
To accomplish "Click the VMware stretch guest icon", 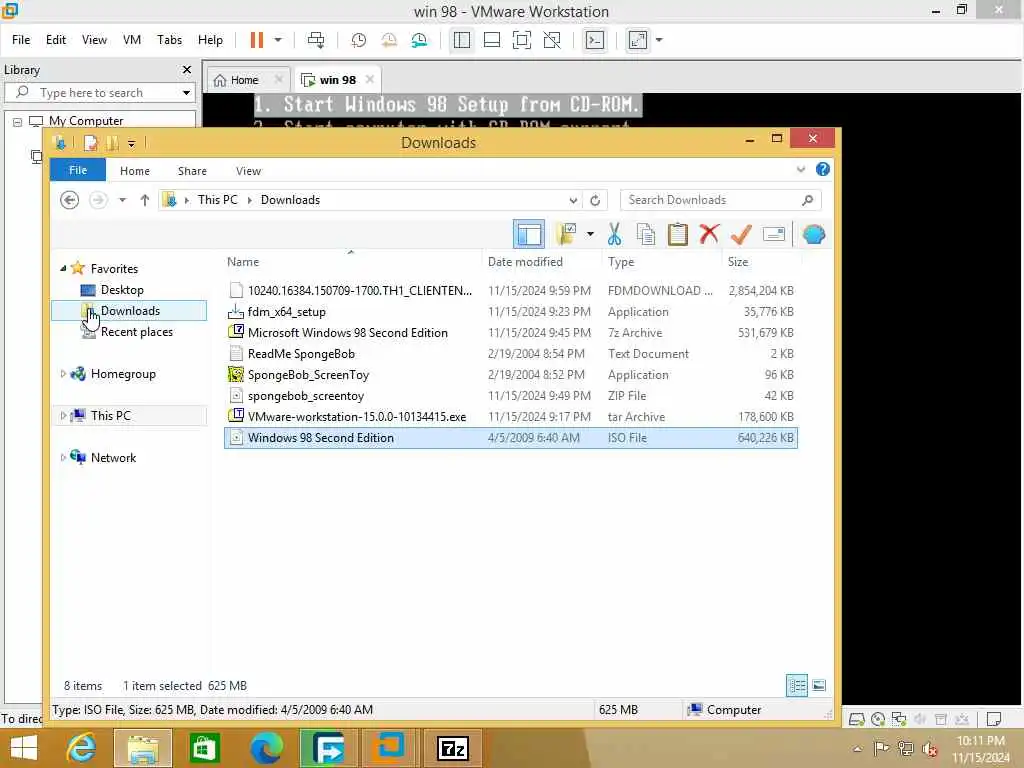I will (638, 40).
